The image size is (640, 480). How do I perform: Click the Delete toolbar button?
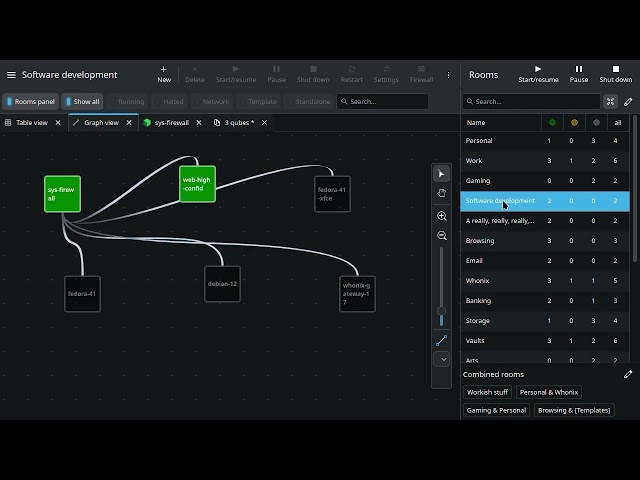pos(195,74)
